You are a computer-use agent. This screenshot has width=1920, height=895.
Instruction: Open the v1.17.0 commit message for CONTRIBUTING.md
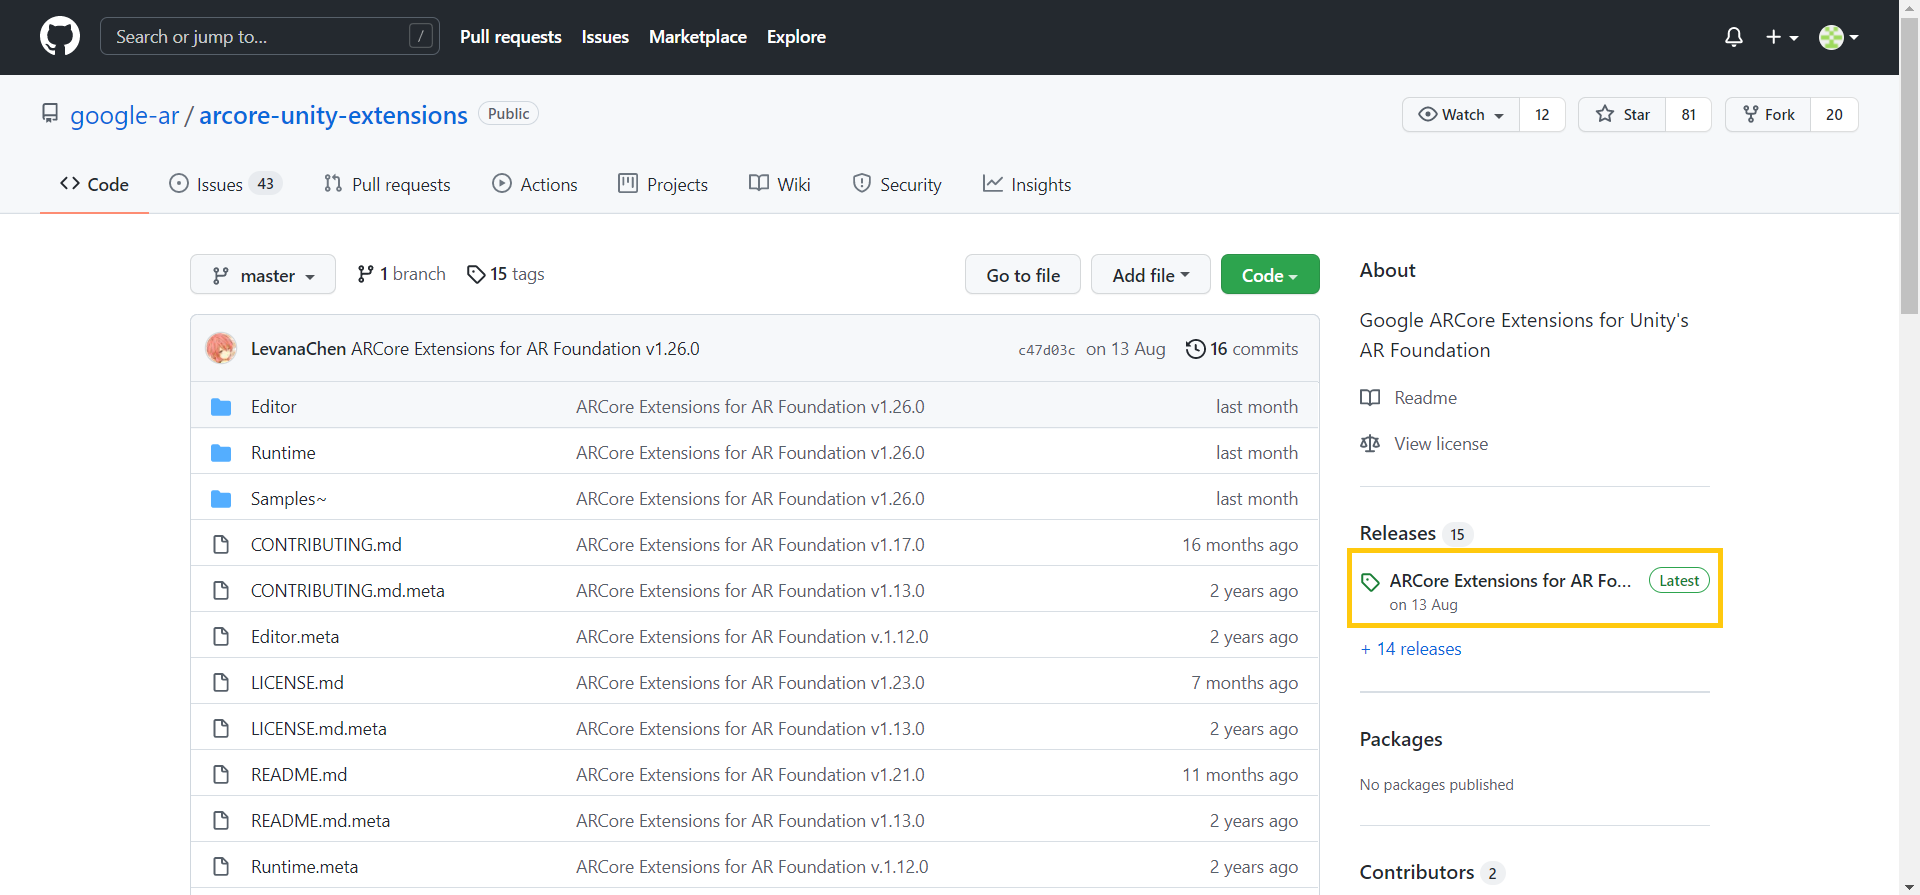[x=750, y=545]
